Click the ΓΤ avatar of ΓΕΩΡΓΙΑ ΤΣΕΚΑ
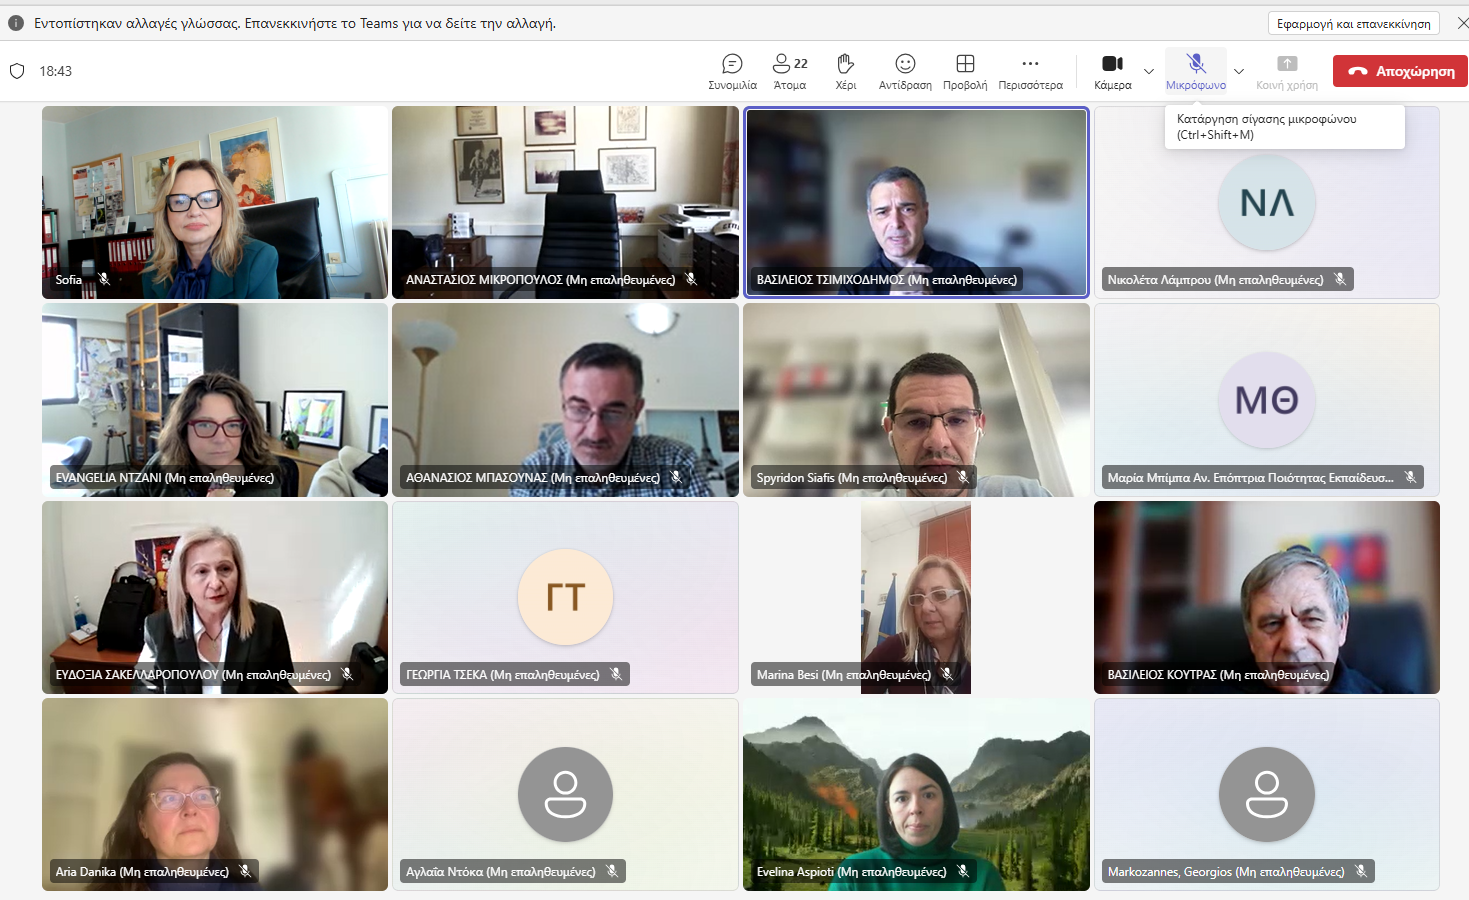The height and width of the screenshot is (900, 1469). click(565, 597)
